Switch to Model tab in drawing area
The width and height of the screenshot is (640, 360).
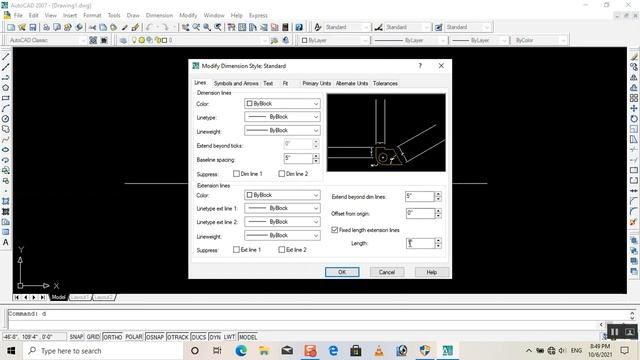58,297
